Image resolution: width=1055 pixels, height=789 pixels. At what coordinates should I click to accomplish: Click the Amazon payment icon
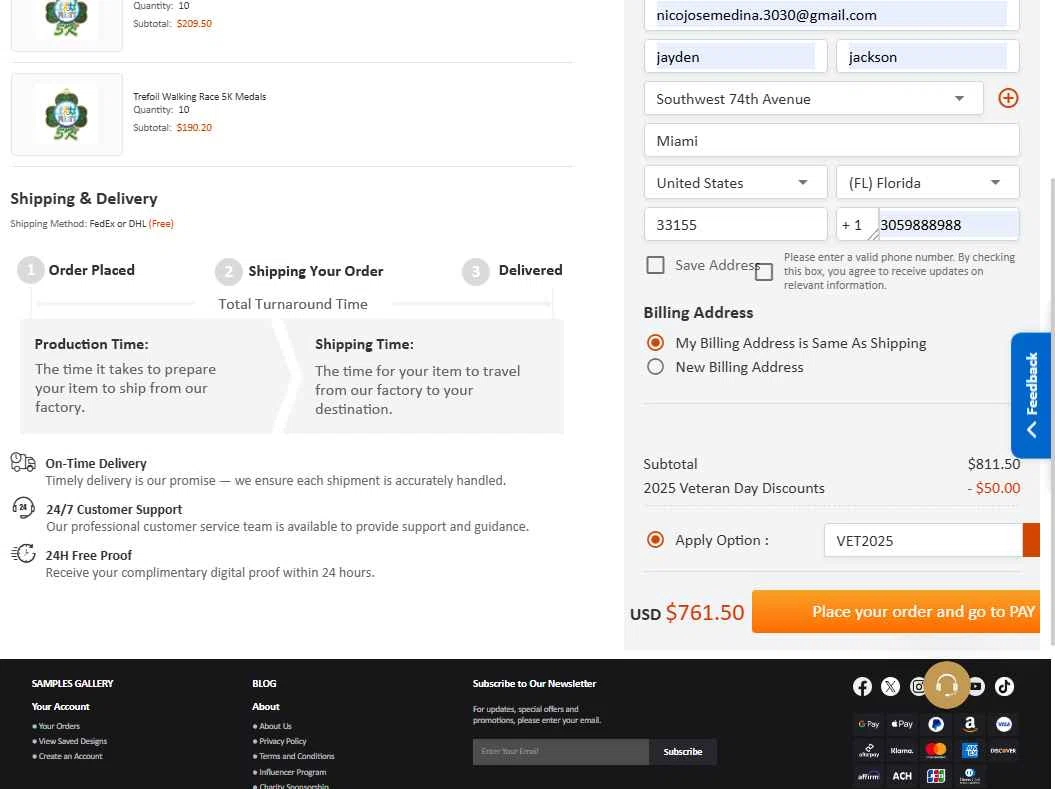[970, 724]
